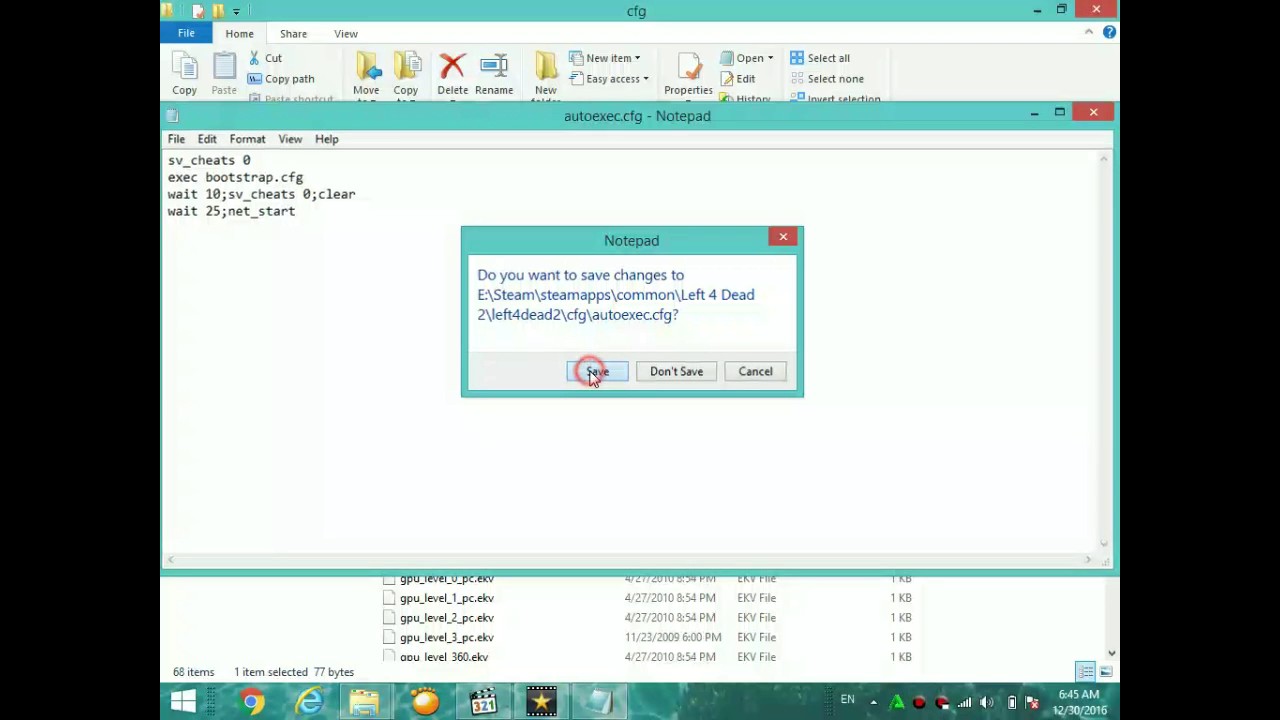Click the Cut scissors button

[265, 58]
